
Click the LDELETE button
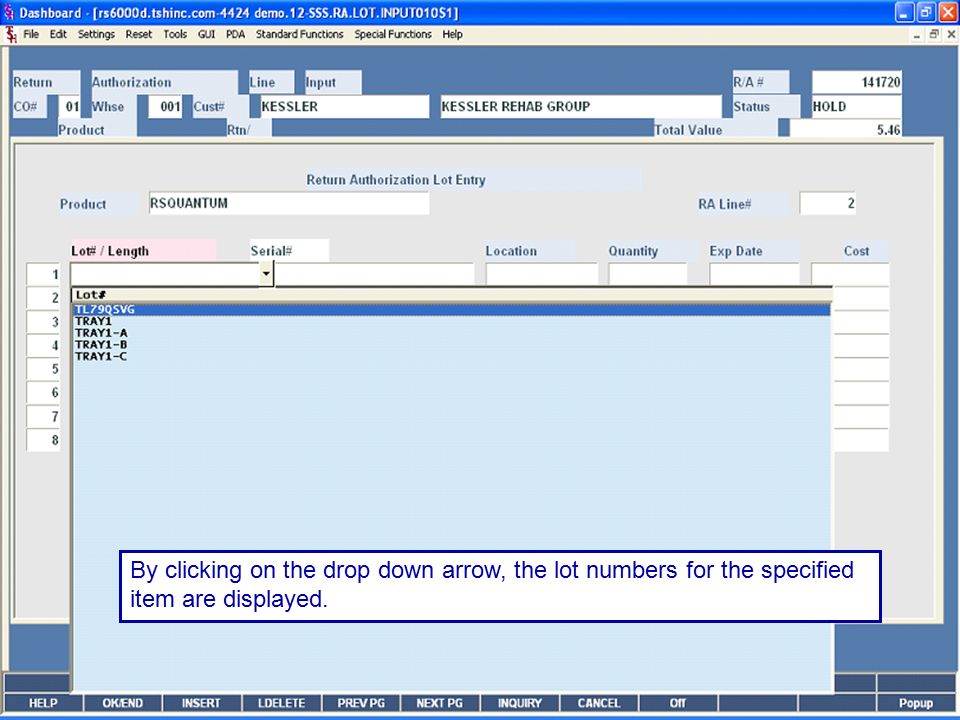(x=281, y=703)
